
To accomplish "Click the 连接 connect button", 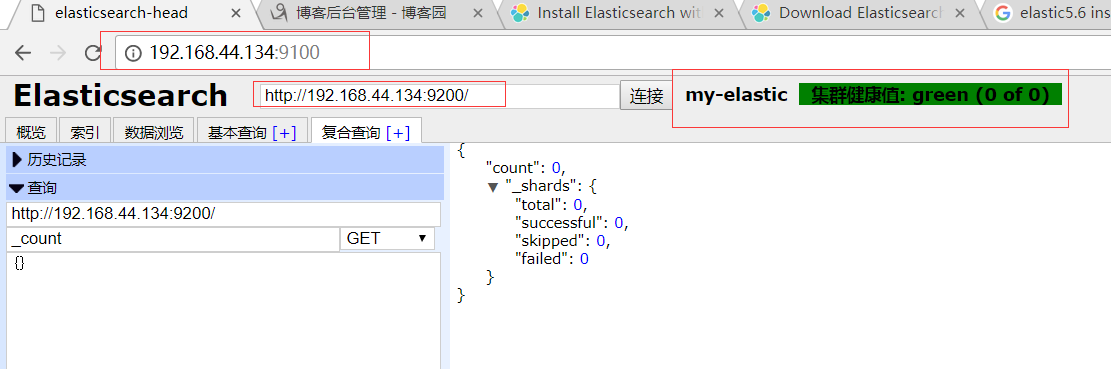I will pos(646,96).
